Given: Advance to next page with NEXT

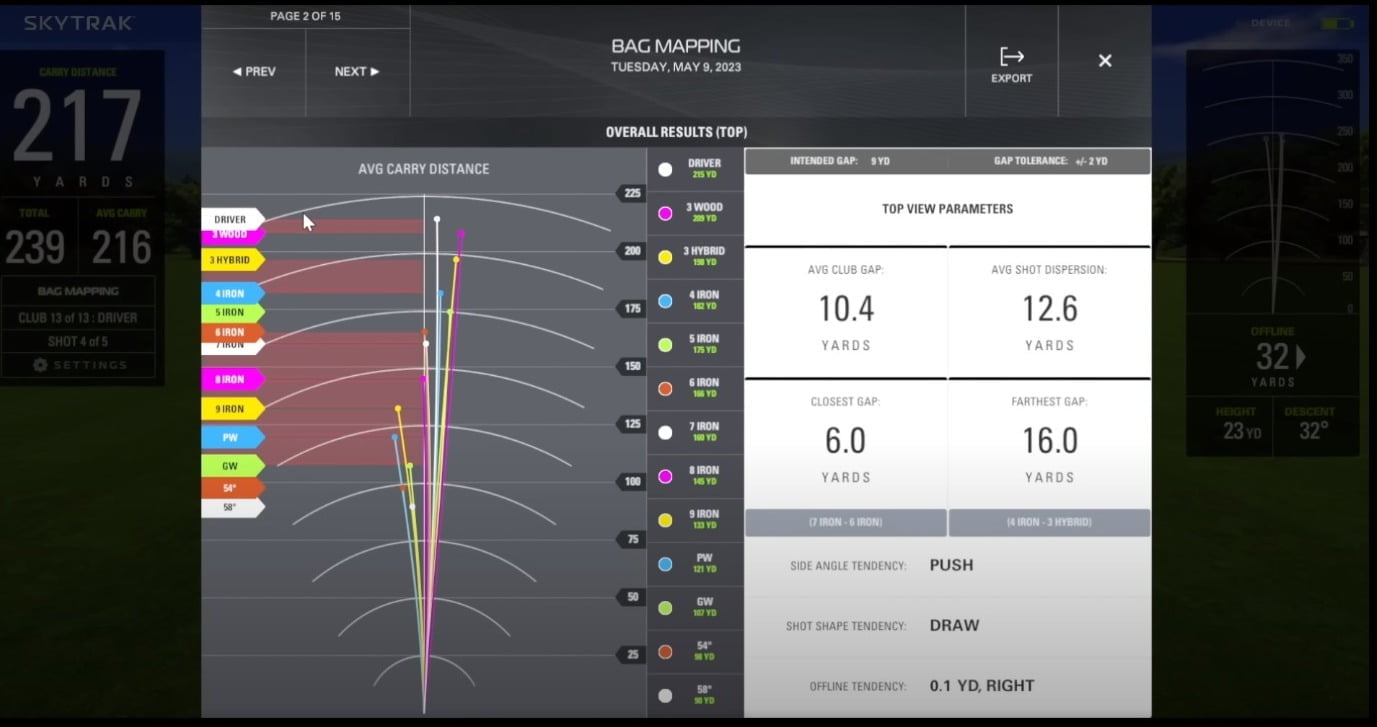Looking at the screenshot, I should (x=357, y=72).
